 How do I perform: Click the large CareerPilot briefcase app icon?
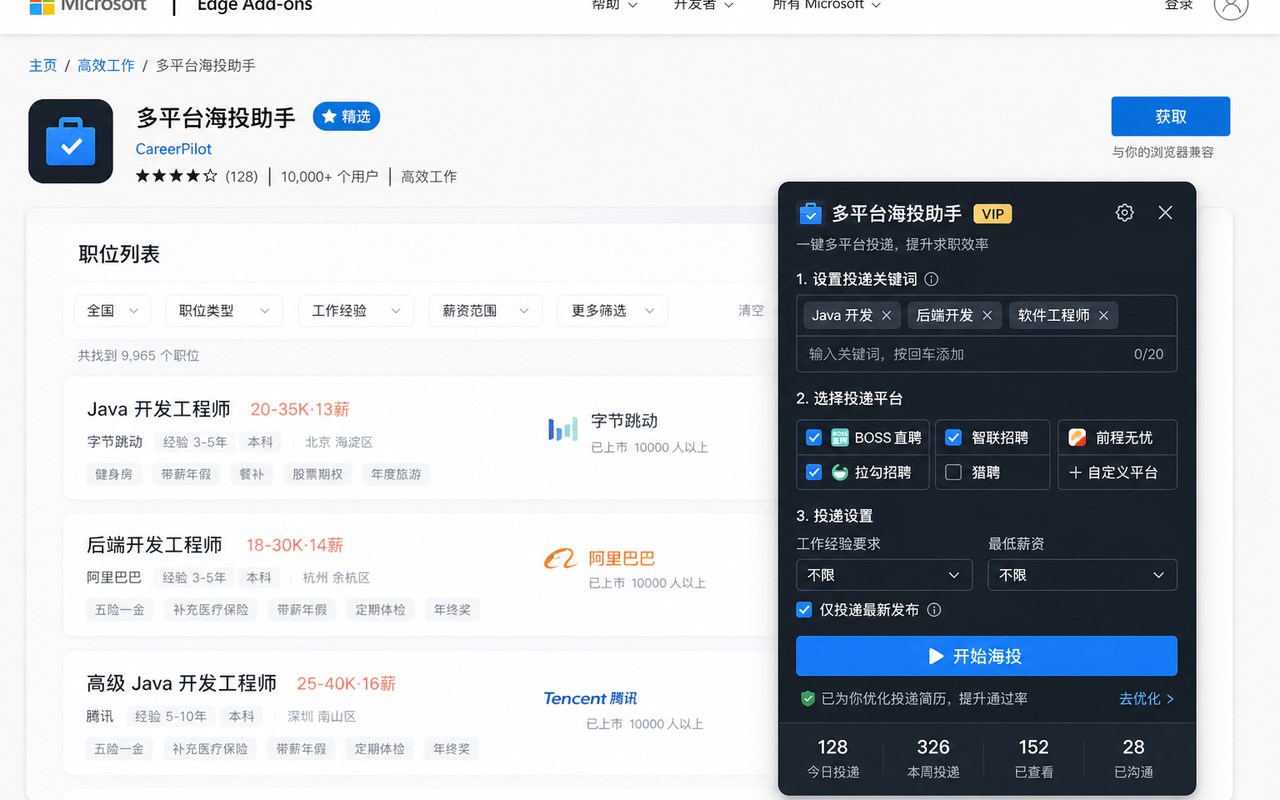click(71, 141)
